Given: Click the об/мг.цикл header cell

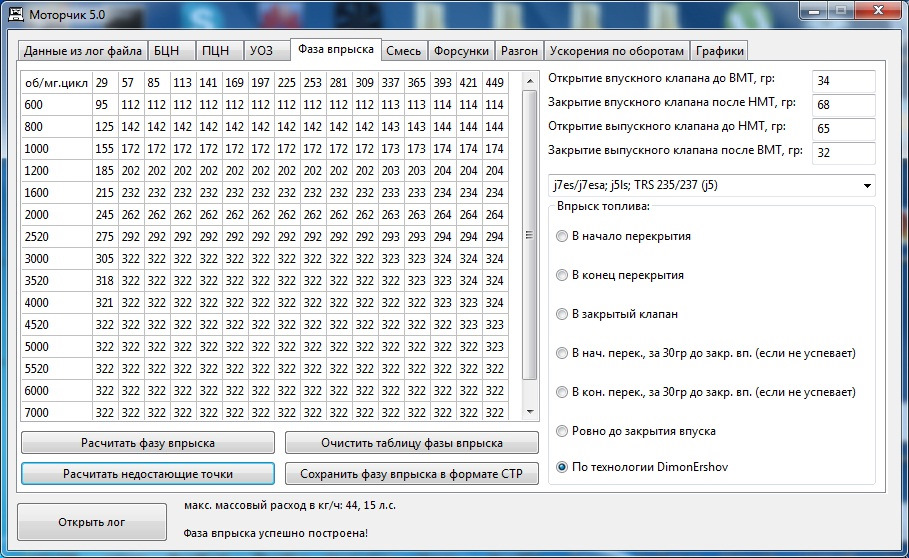Looking at the screenshot, I should click(57, 83).
